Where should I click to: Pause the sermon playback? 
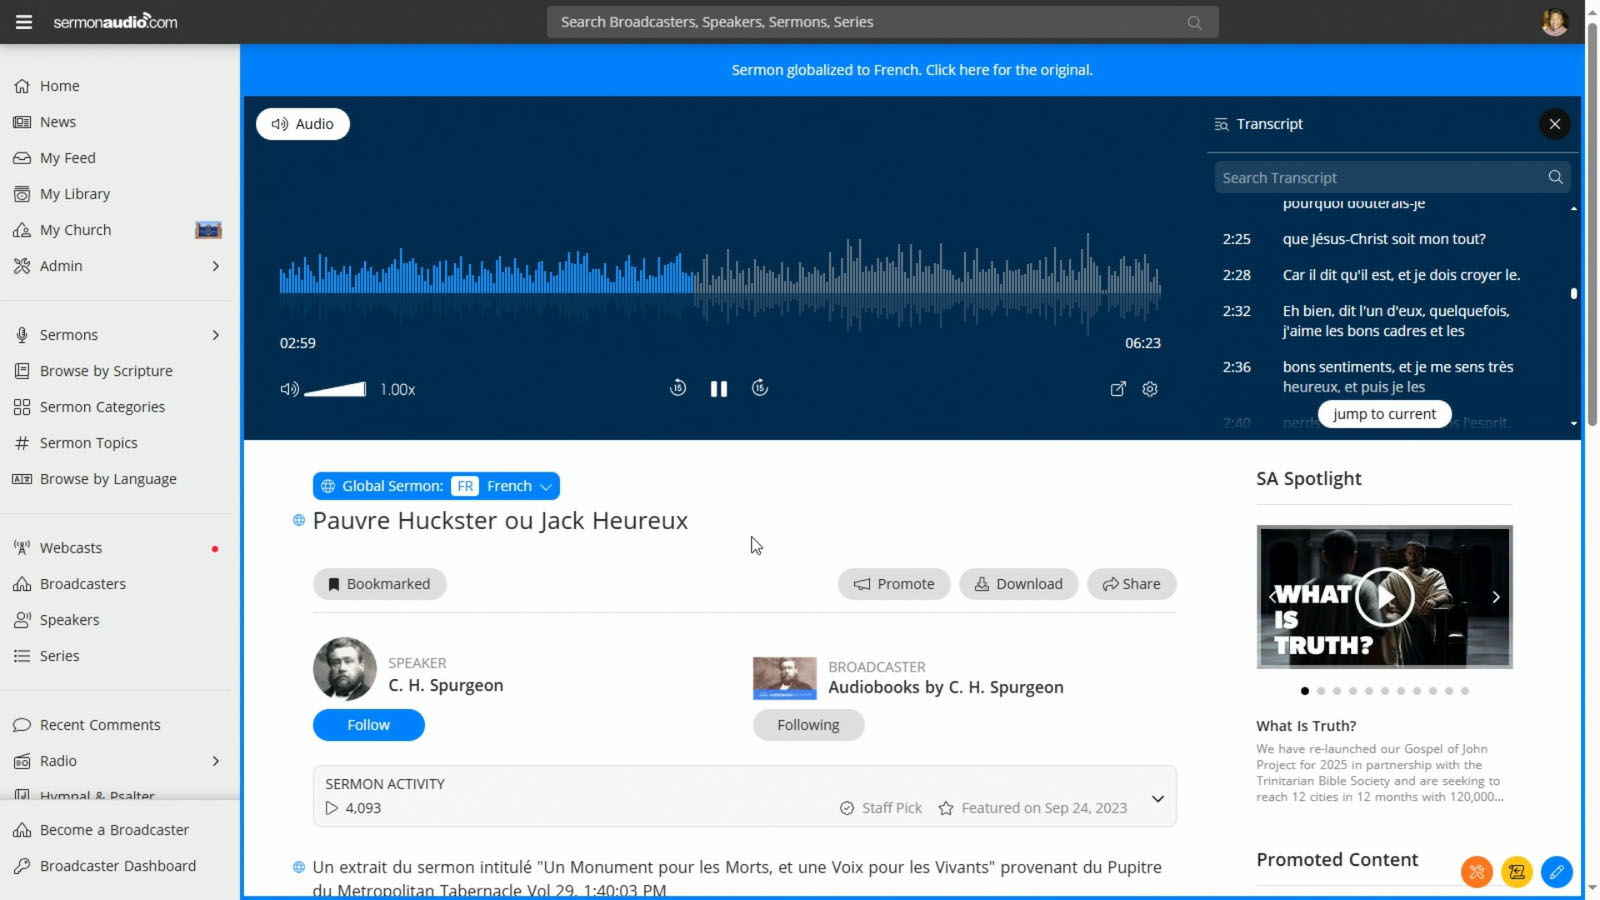tap(719, 389)
